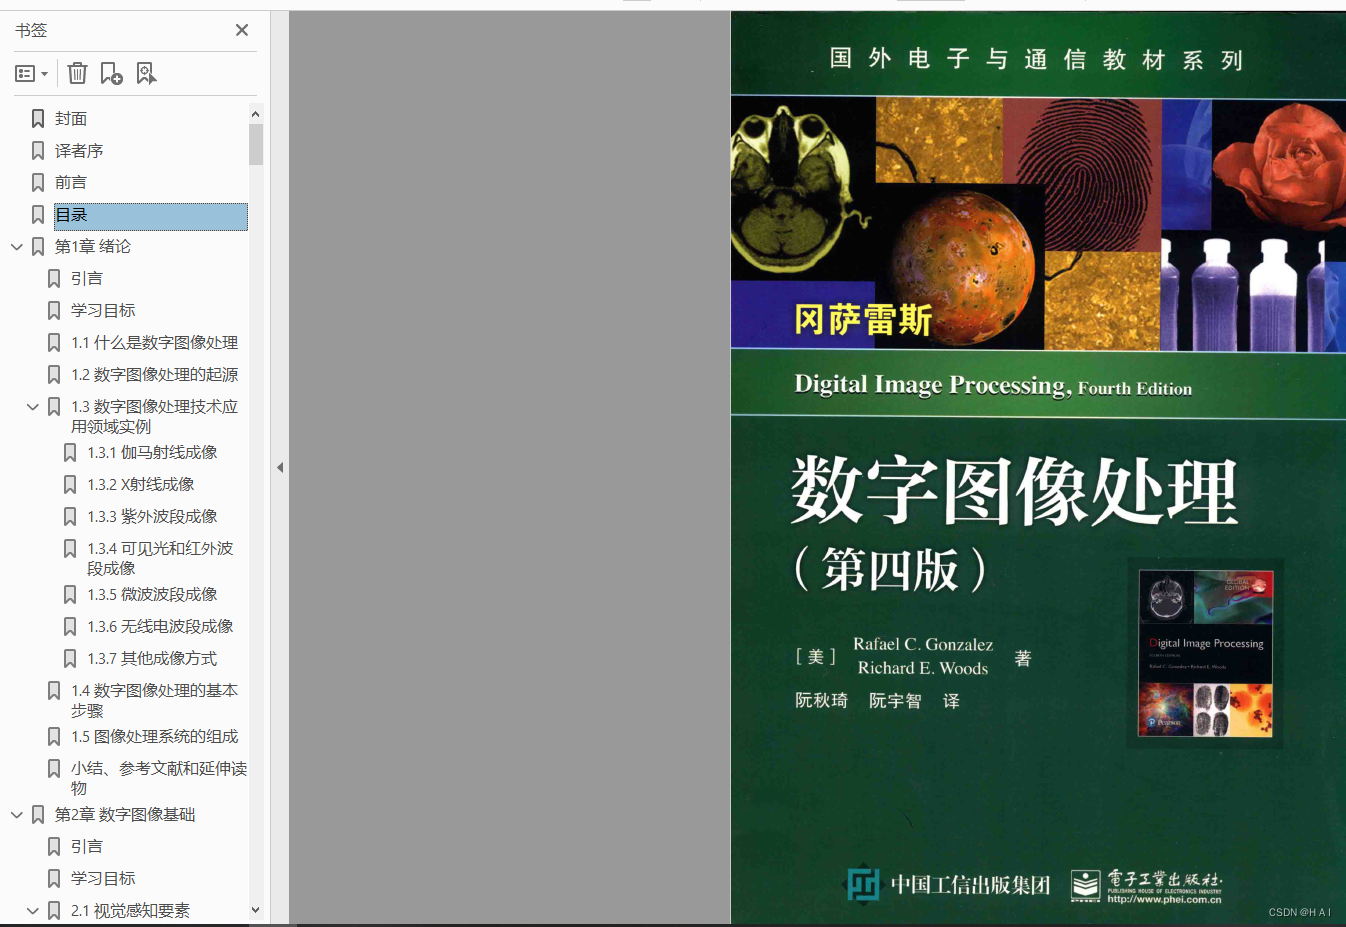Image resolution: width=1346 pixels, height=927 pixels.
Task: Click bookmark icon next to 1.3.1 伽马射线成像
Action: (x=70, y=453)
